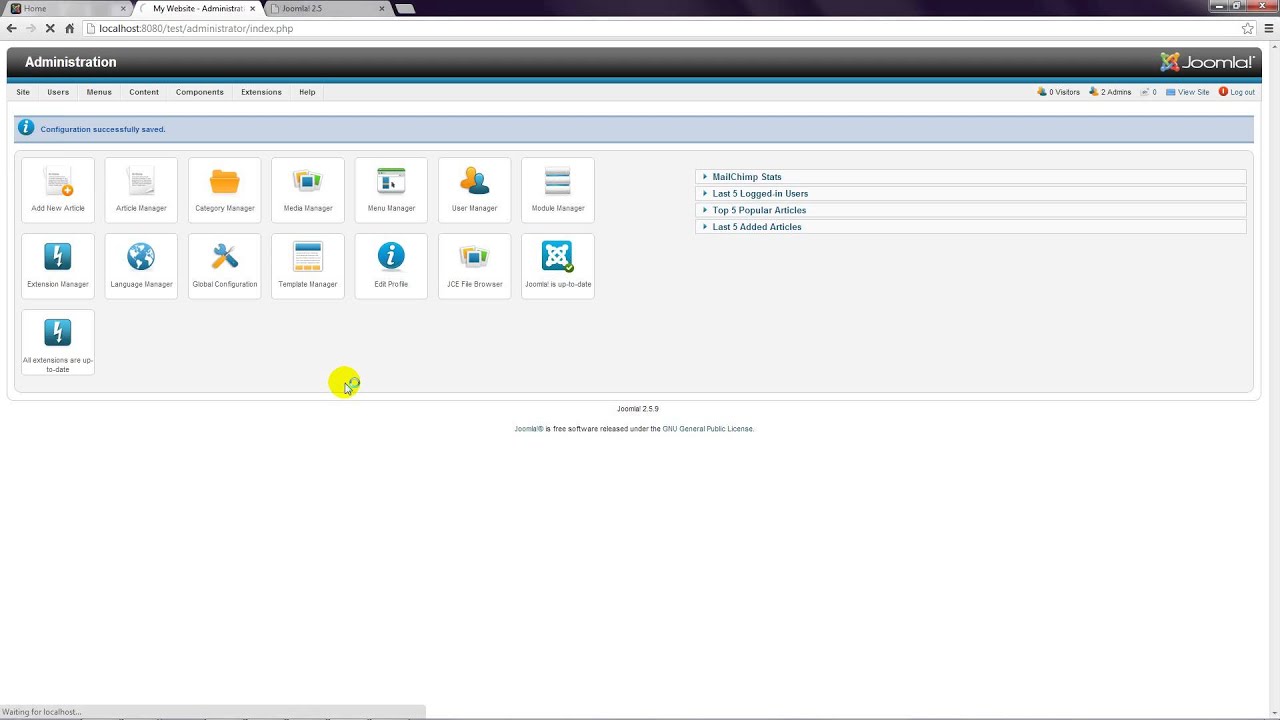Viewport: 1280px width, 720px height.
Task: Expand Last 5 Added Articles panel
Action: 970,227
